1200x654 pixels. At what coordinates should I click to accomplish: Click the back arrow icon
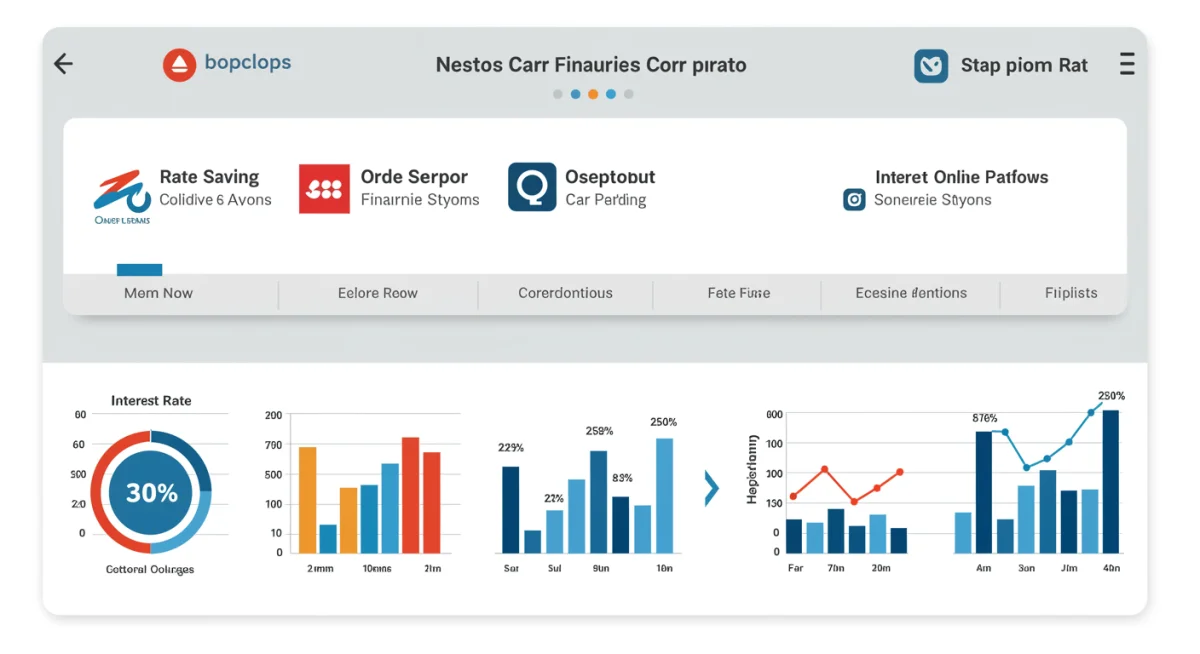(63, 65)
